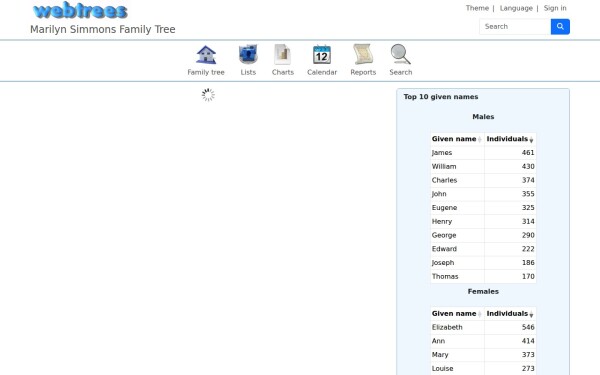Sort Males table by Given name

point(457,139)
